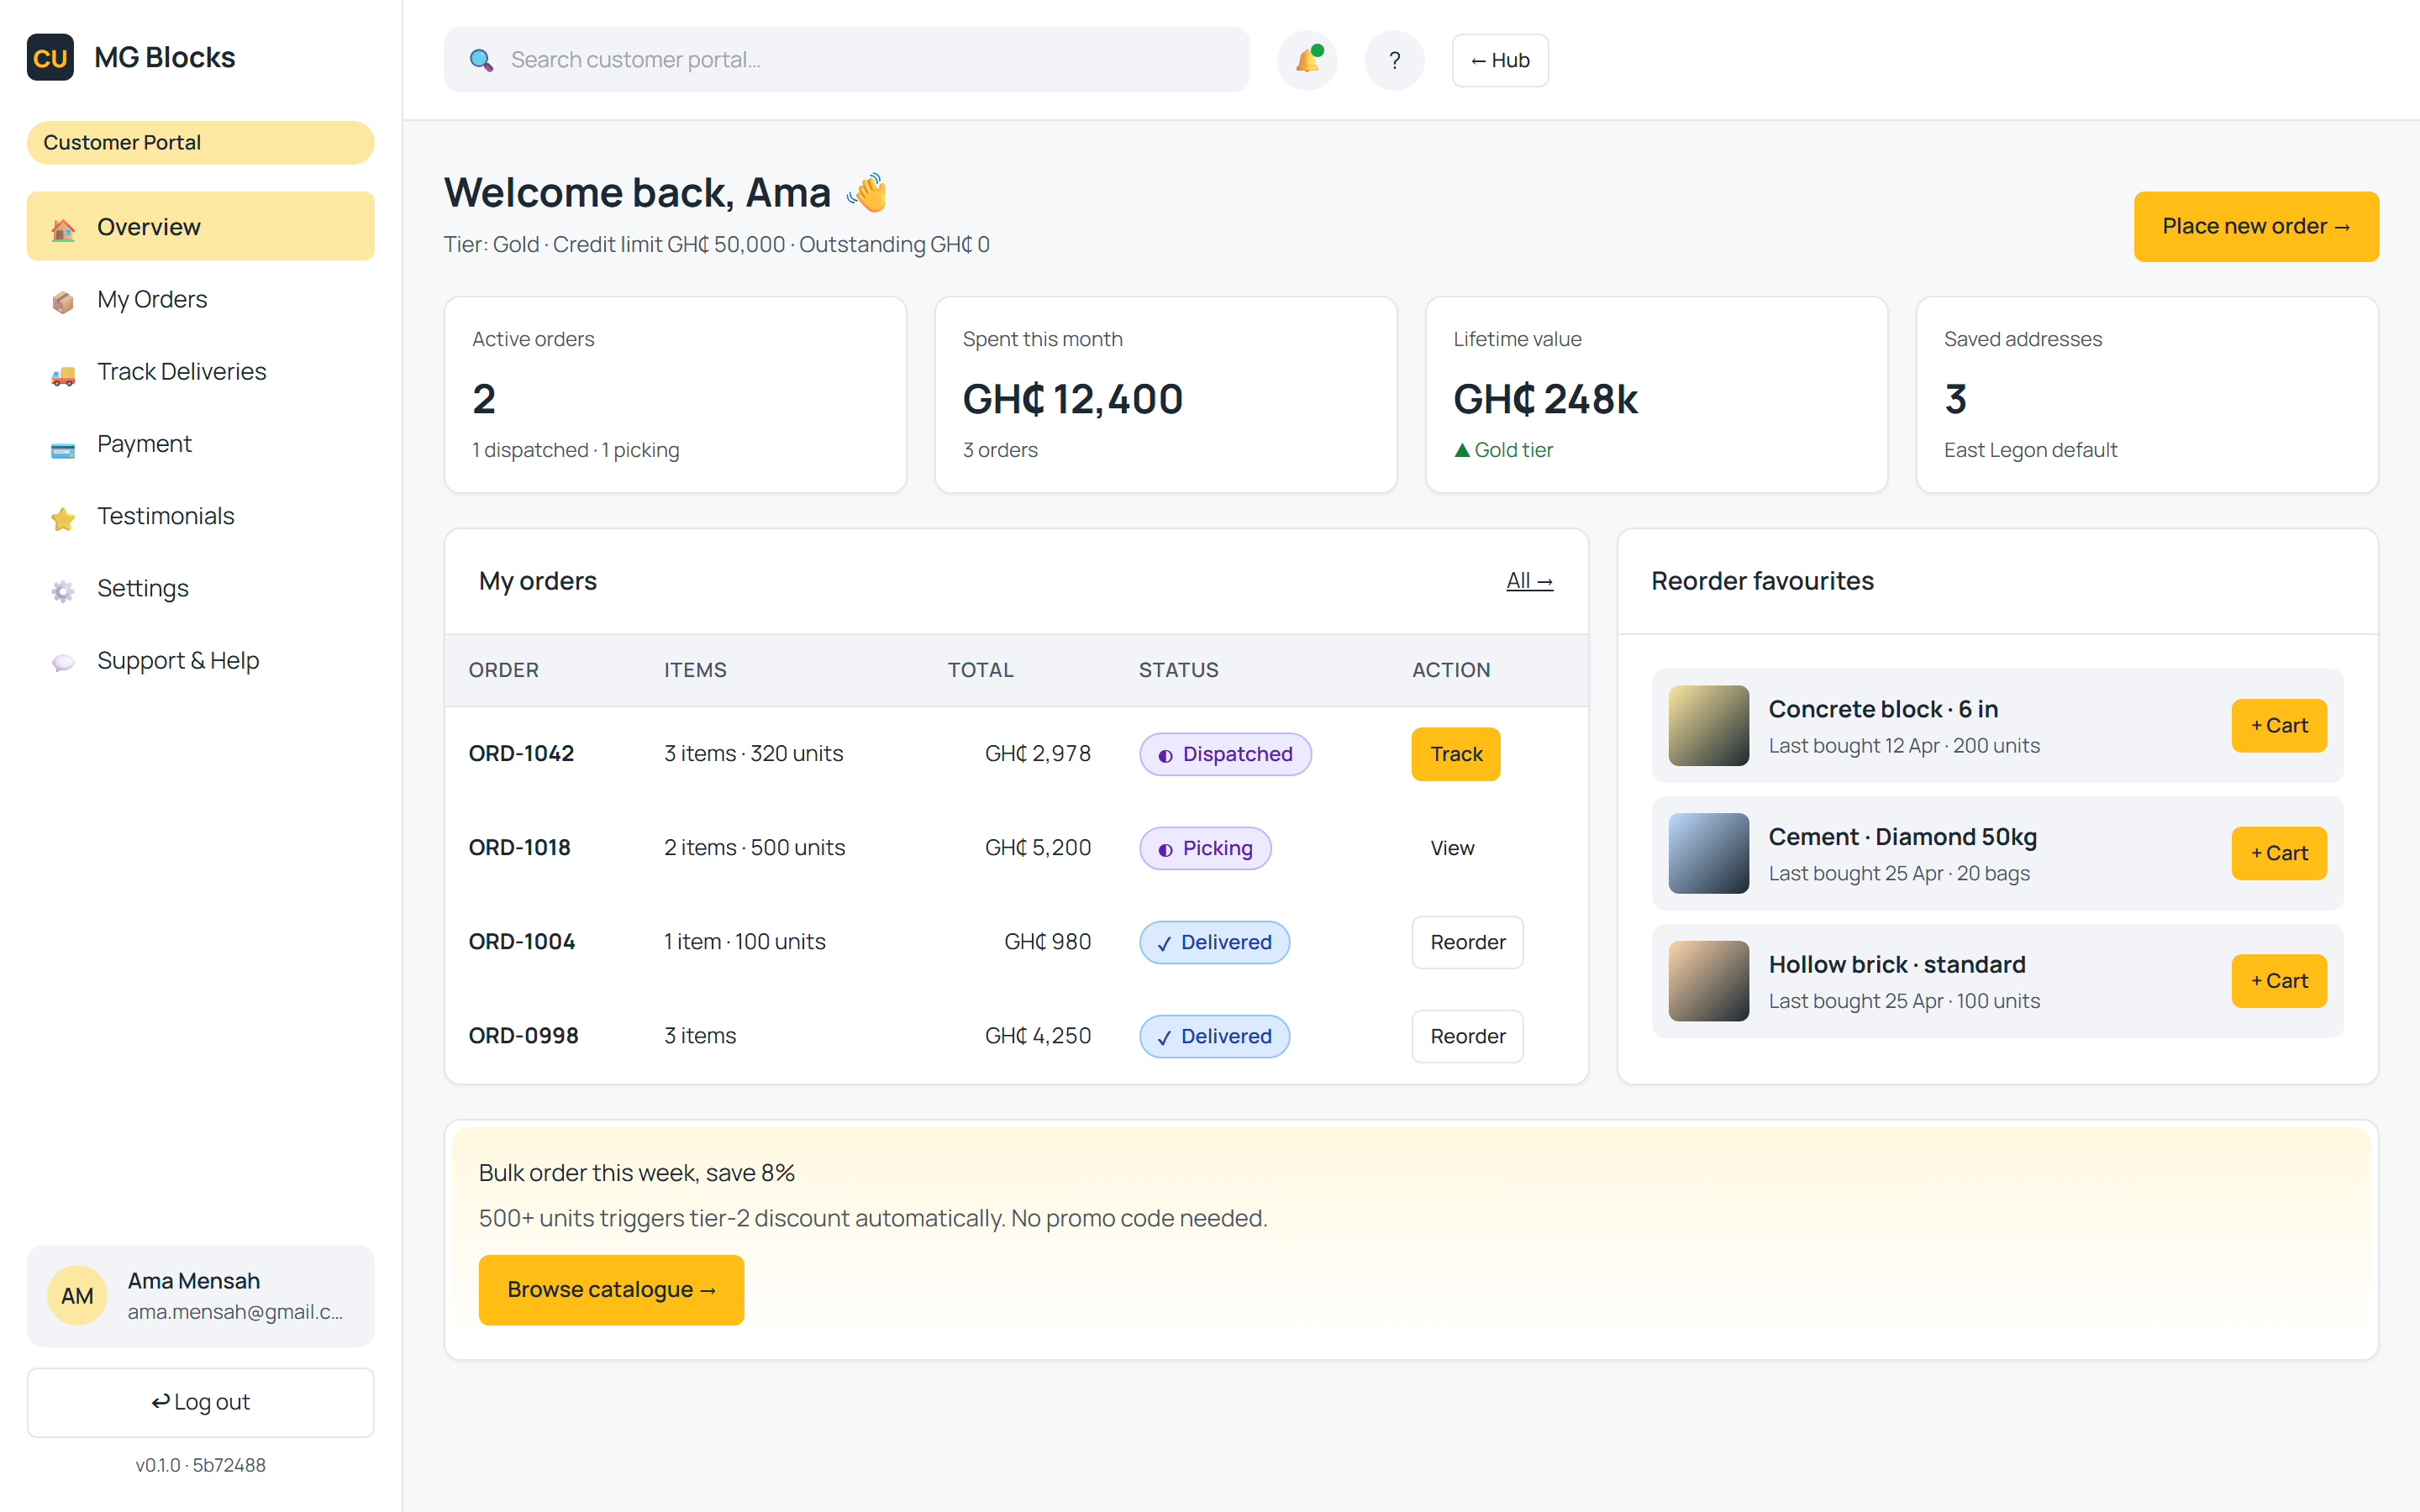The height and width of the screenshot is (1512, 2420).
Task: Click the Support speech bubble icon
Action: click(63, 662)
